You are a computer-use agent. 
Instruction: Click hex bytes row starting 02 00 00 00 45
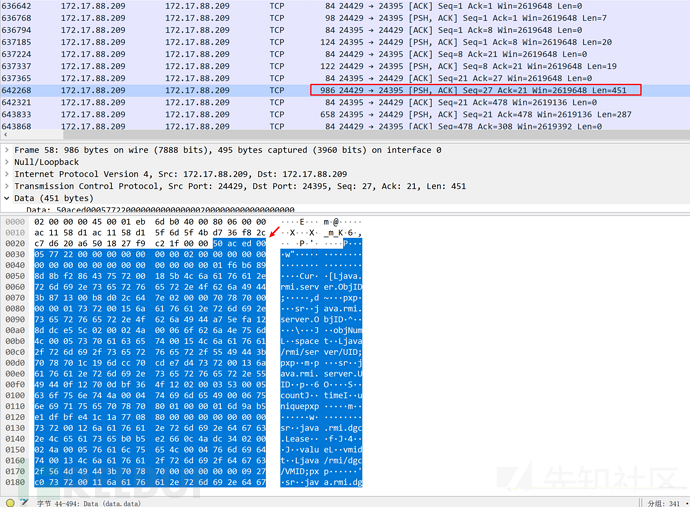coord(150,222)
